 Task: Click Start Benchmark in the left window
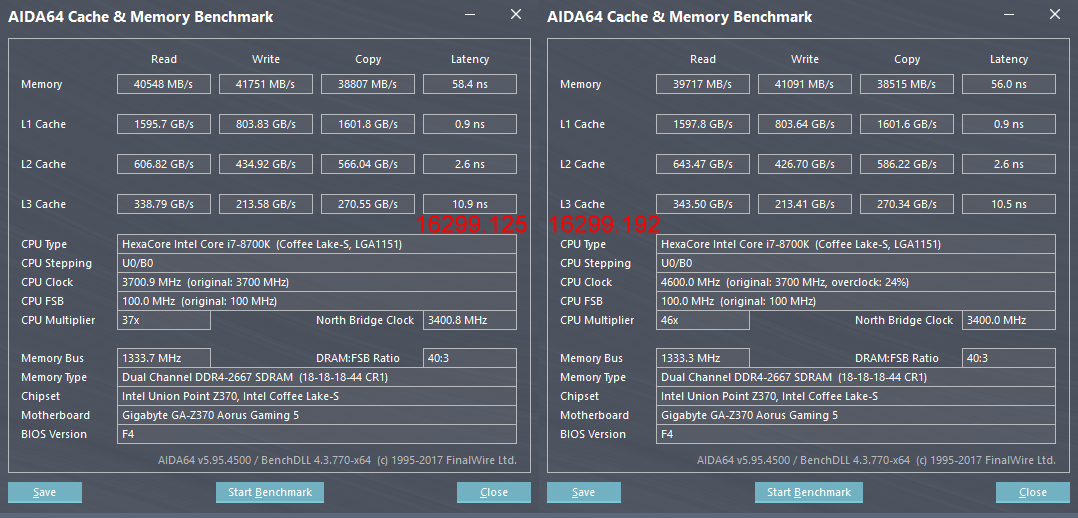coord(270,492)
